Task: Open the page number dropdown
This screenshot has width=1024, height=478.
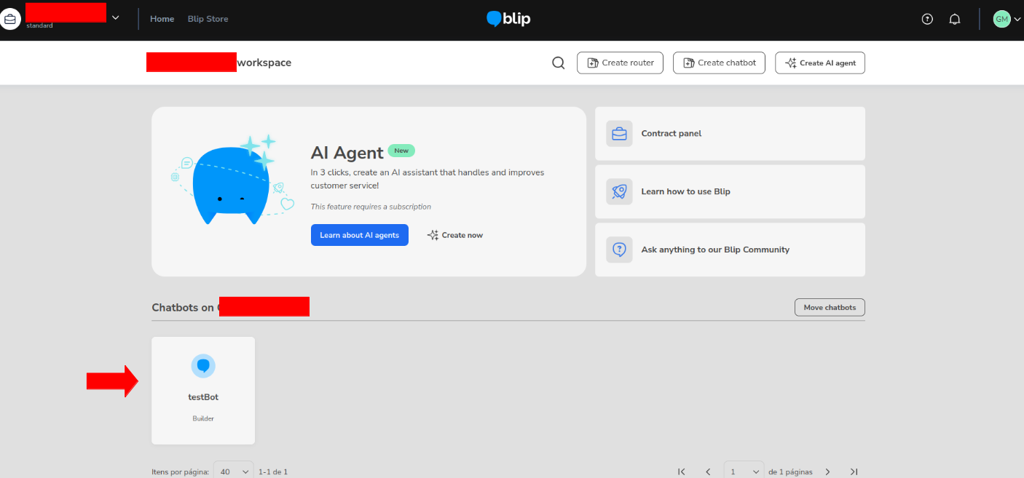Action: pyautogui.click(x=743, y=471)
